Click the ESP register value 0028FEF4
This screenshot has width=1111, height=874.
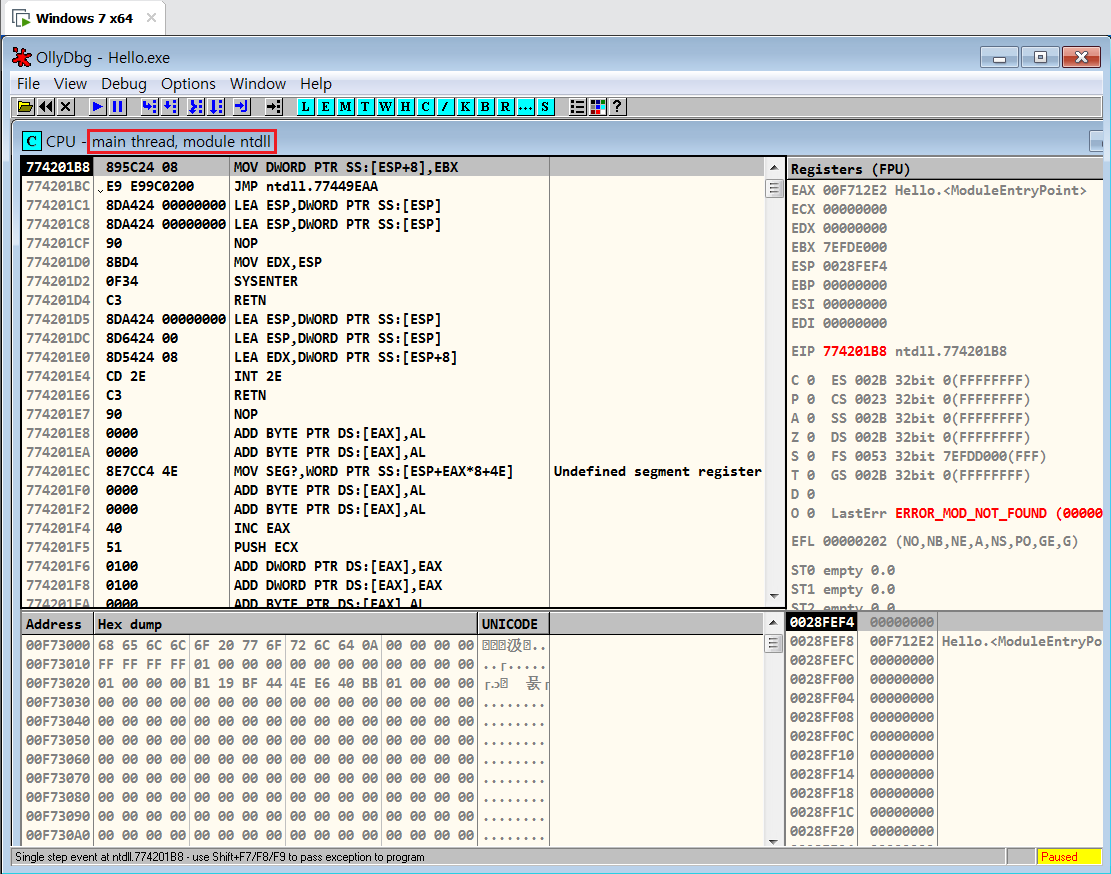(855, 266)
